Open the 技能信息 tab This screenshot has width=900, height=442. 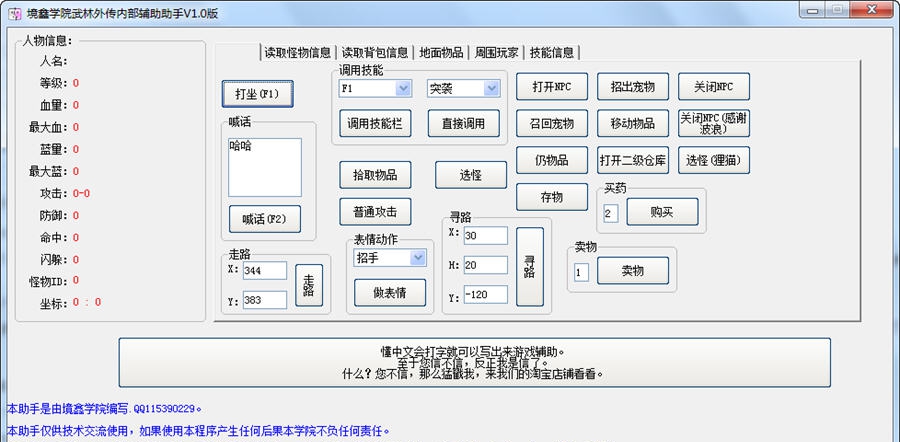[x=552, y=53]
